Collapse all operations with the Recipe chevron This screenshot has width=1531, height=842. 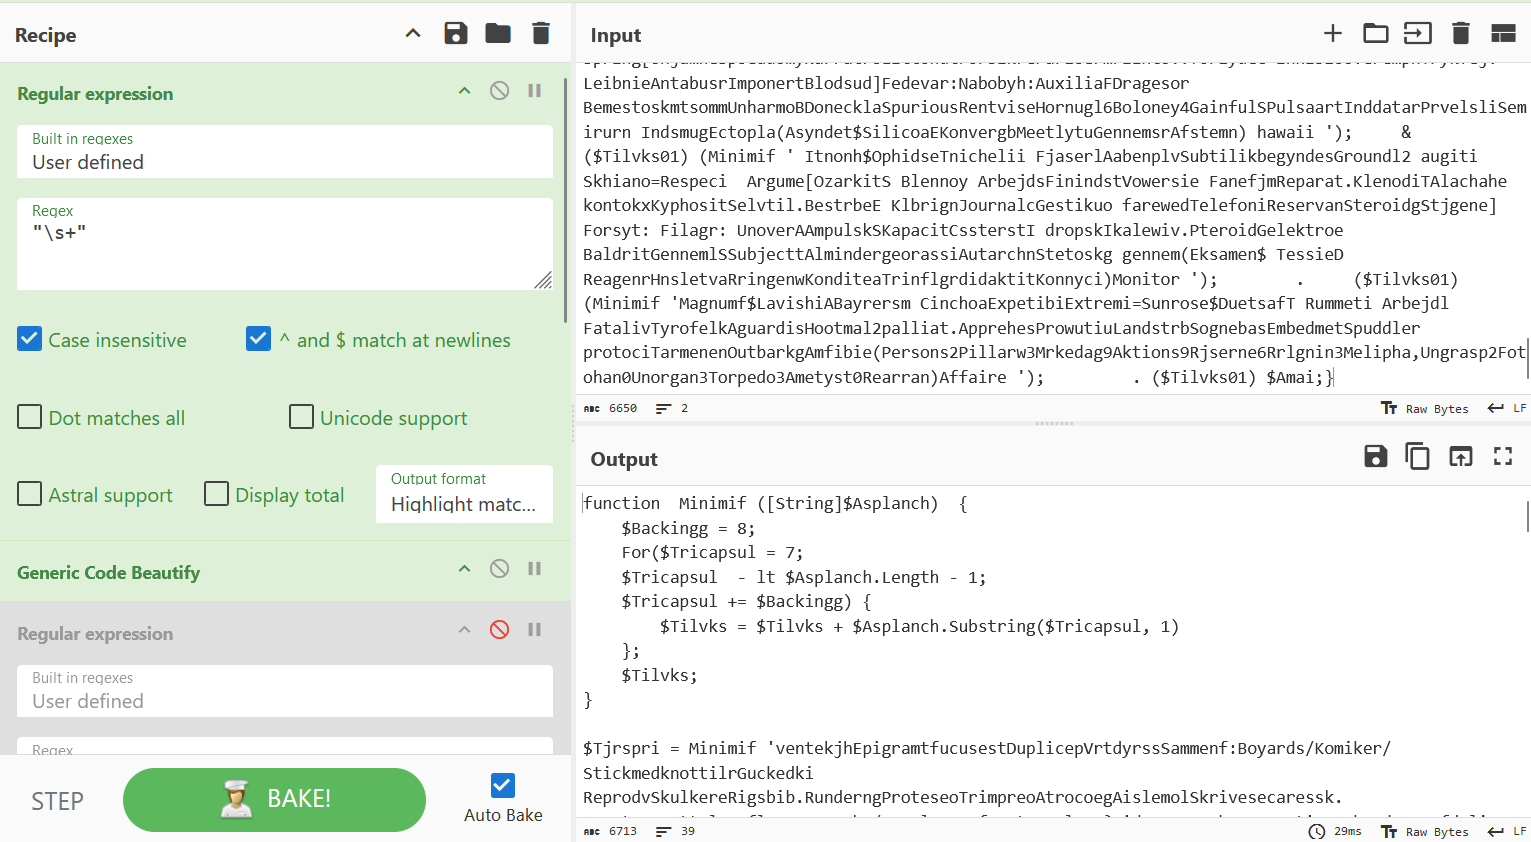tap(413, 34)
